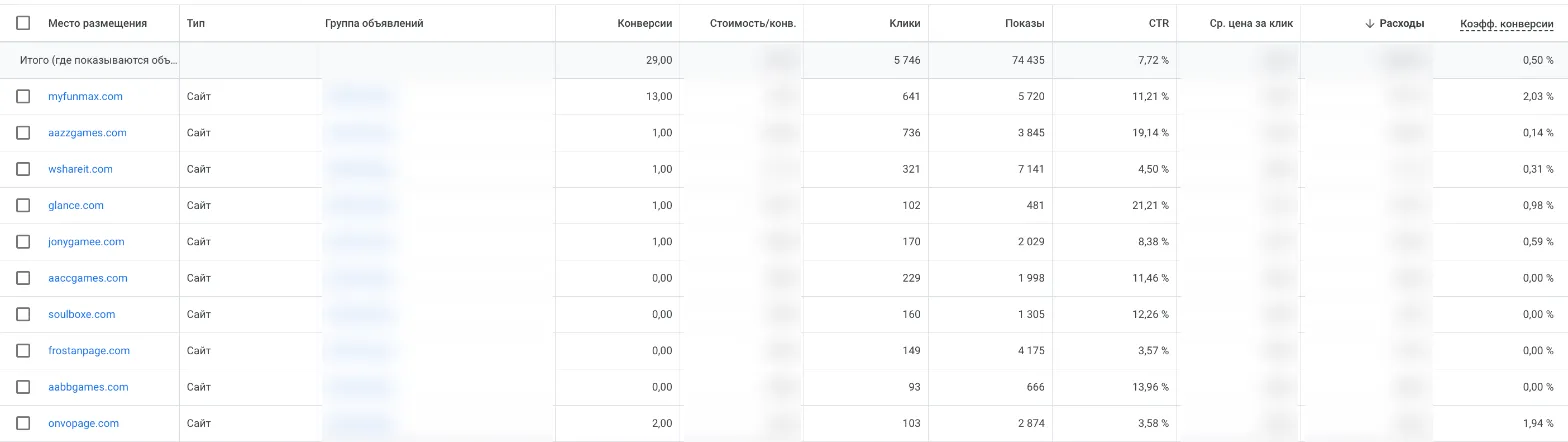
Task: Check the box for myfunmax.com
Action: coord(23,96)
